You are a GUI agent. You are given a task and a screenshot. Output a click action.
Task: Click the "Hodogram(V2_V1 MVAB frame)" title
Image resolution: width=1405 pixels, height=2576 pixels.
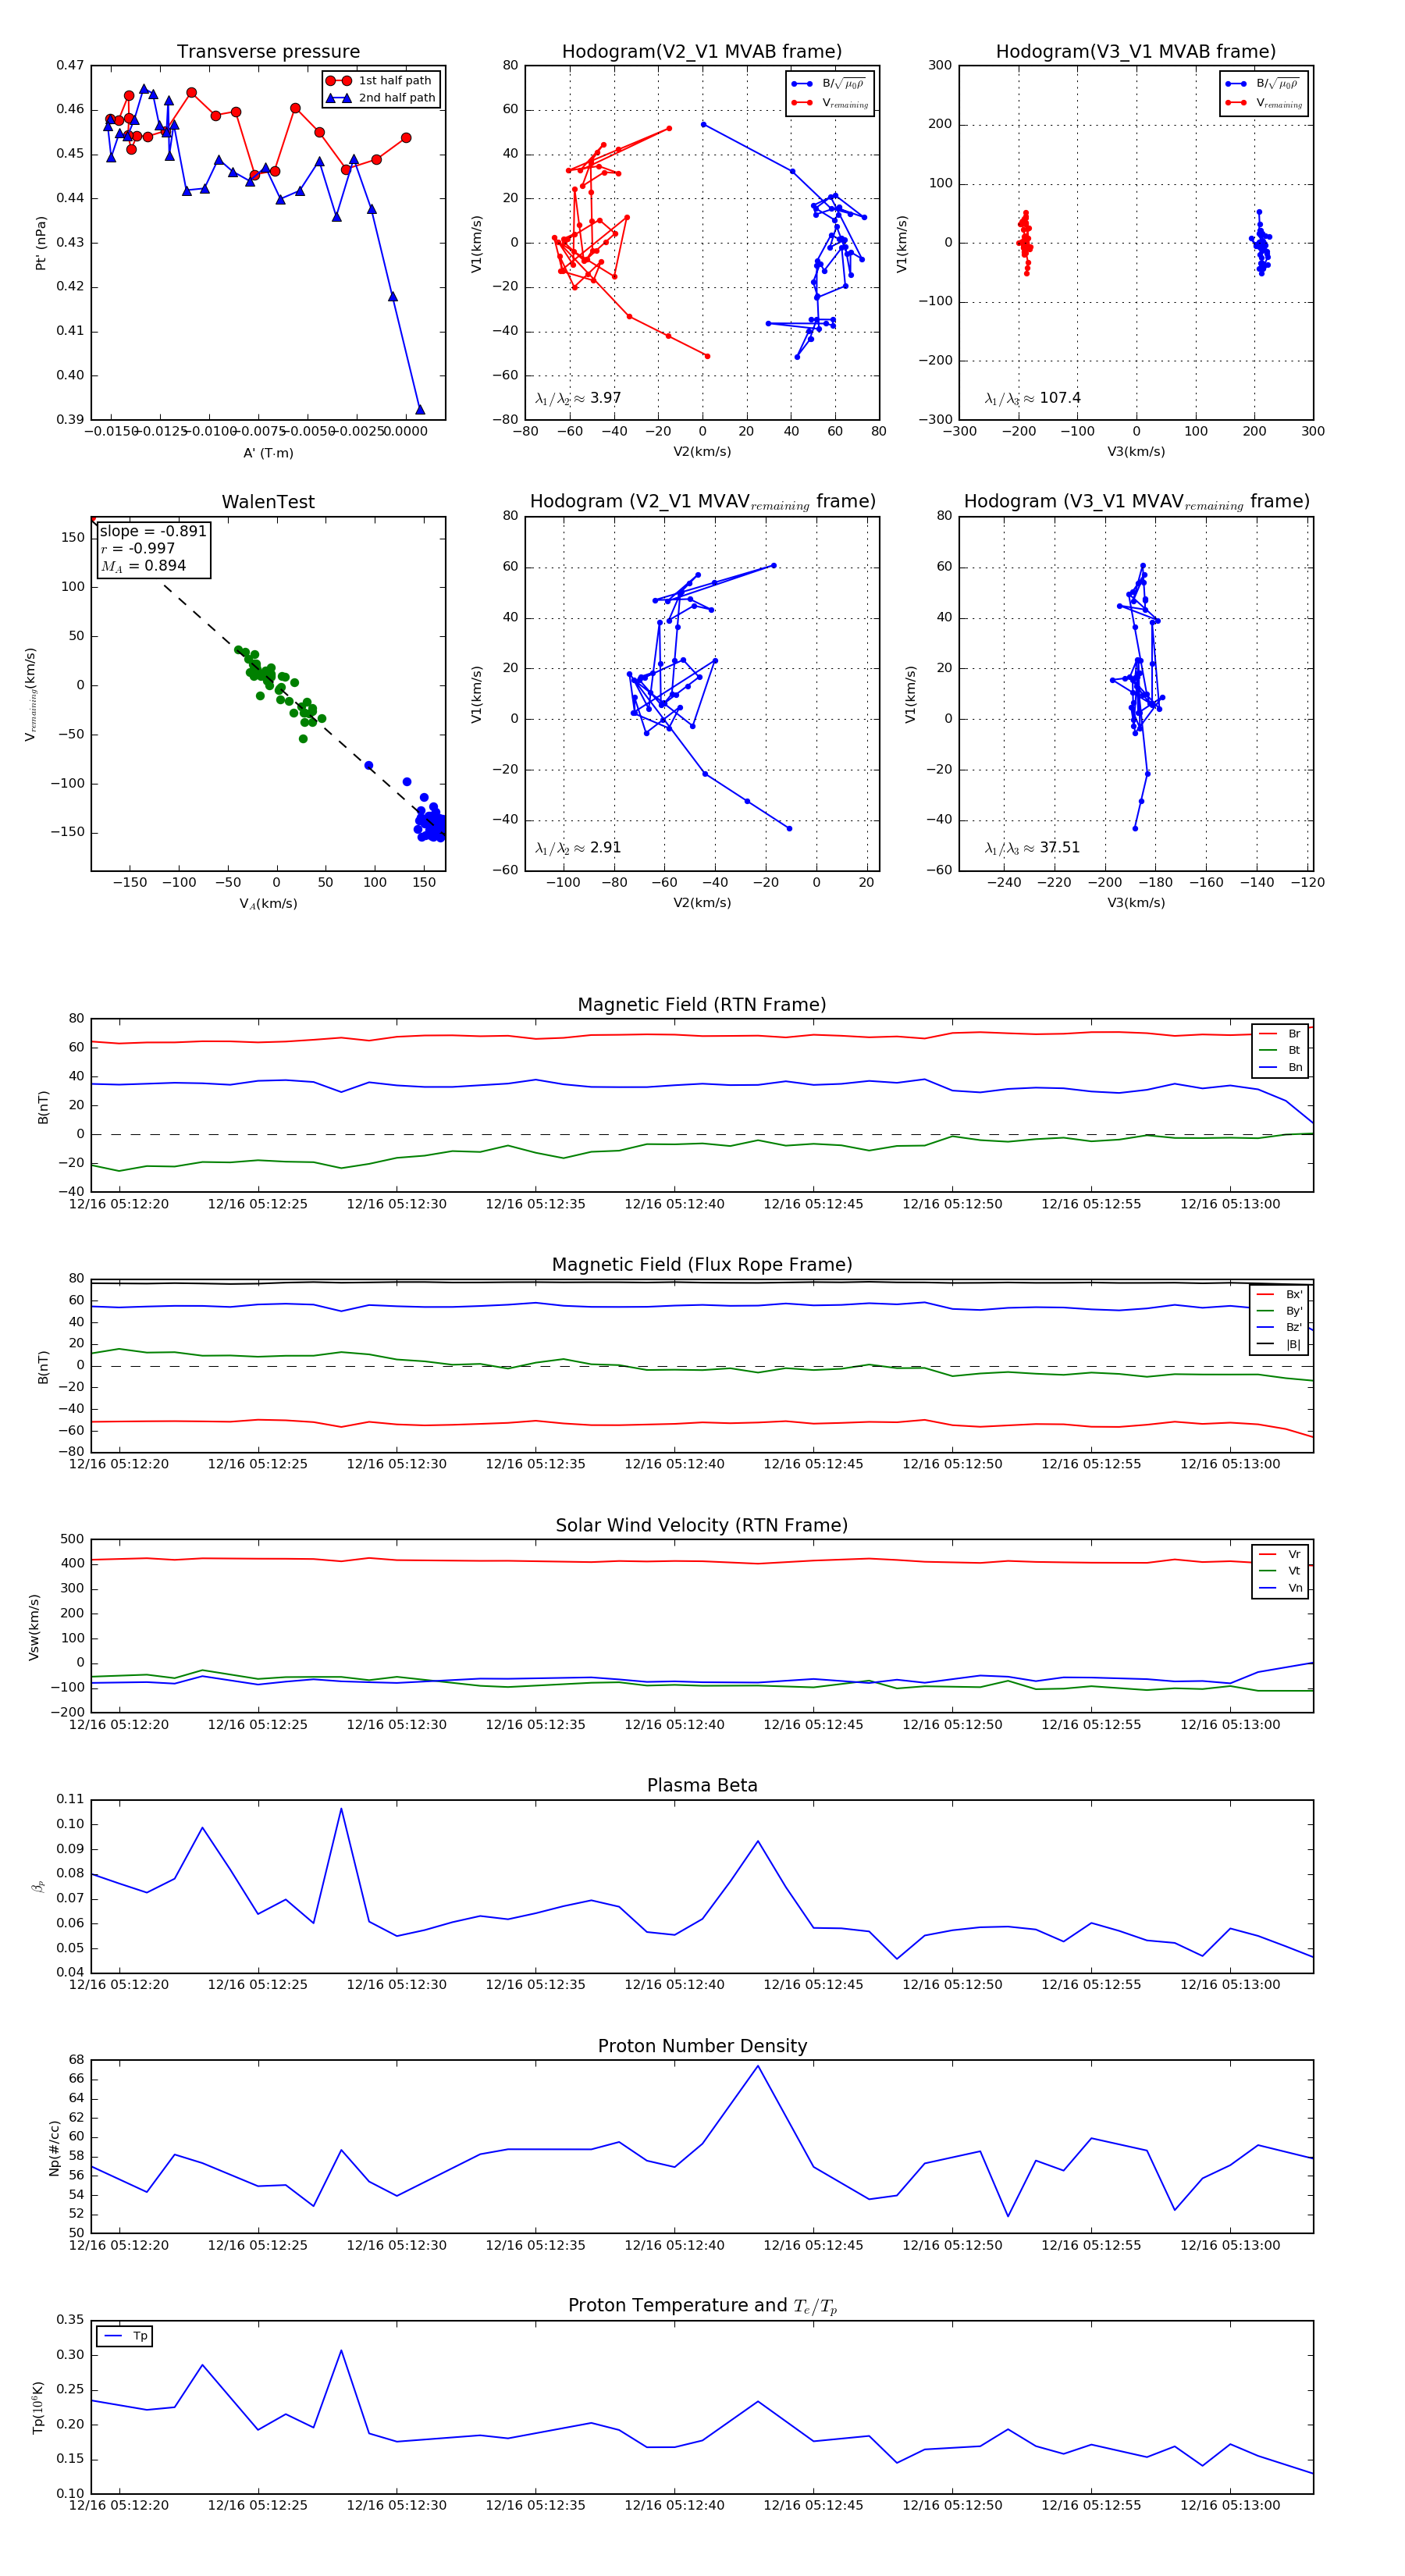pos(702,52)
